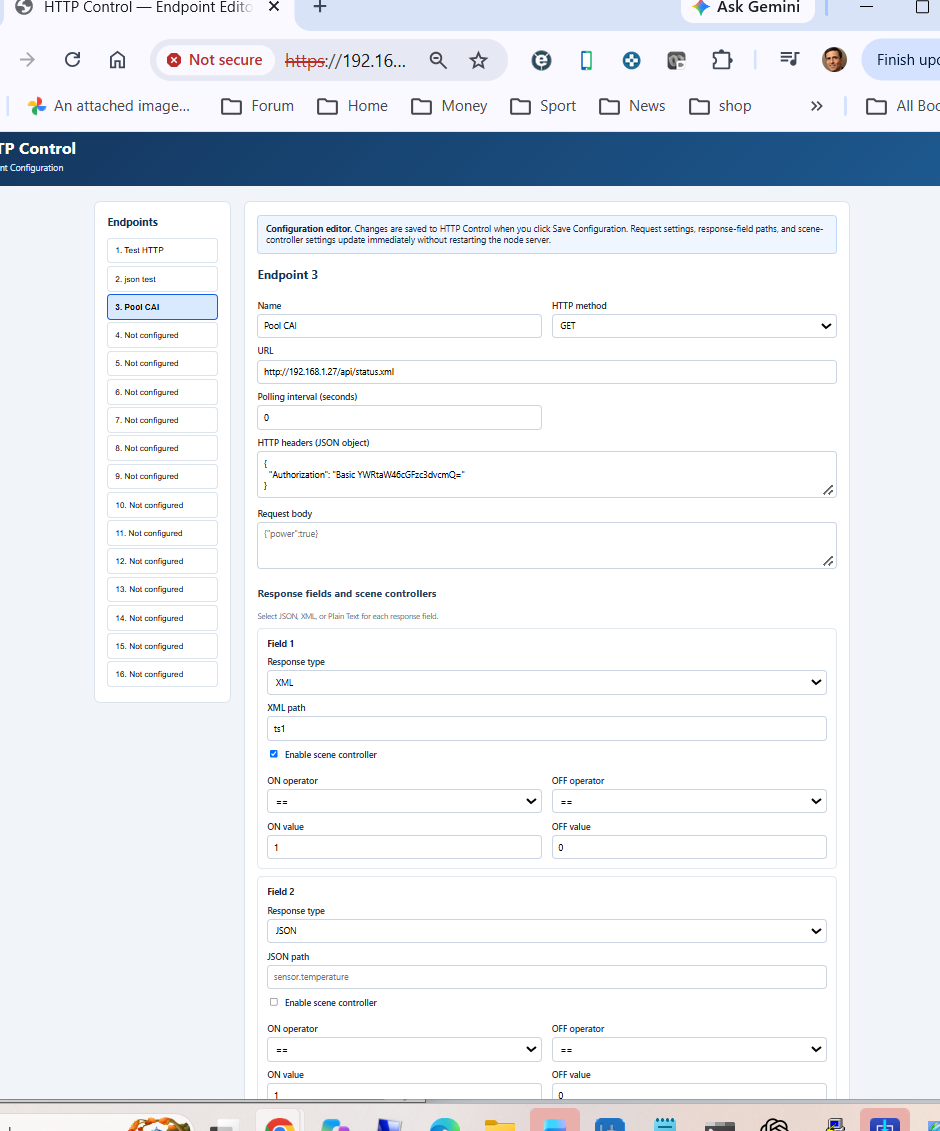Click the circular 'e' extension icon

[541, 61]
